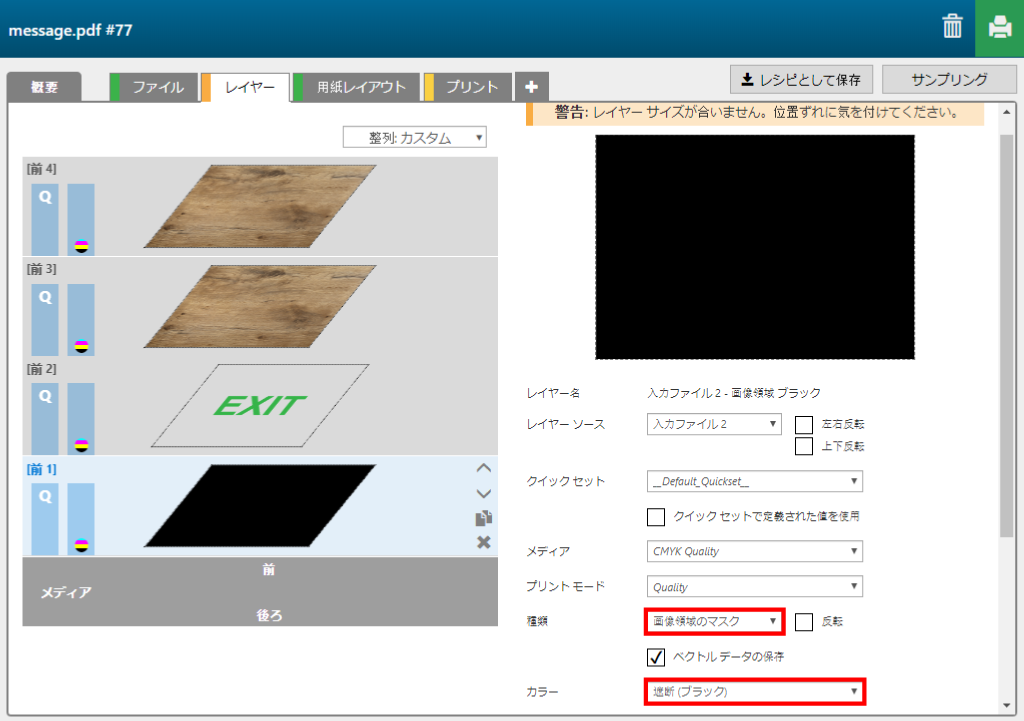Open メディア CMYK Quality dropdown
1024x721 pixels.
(754, 551)
